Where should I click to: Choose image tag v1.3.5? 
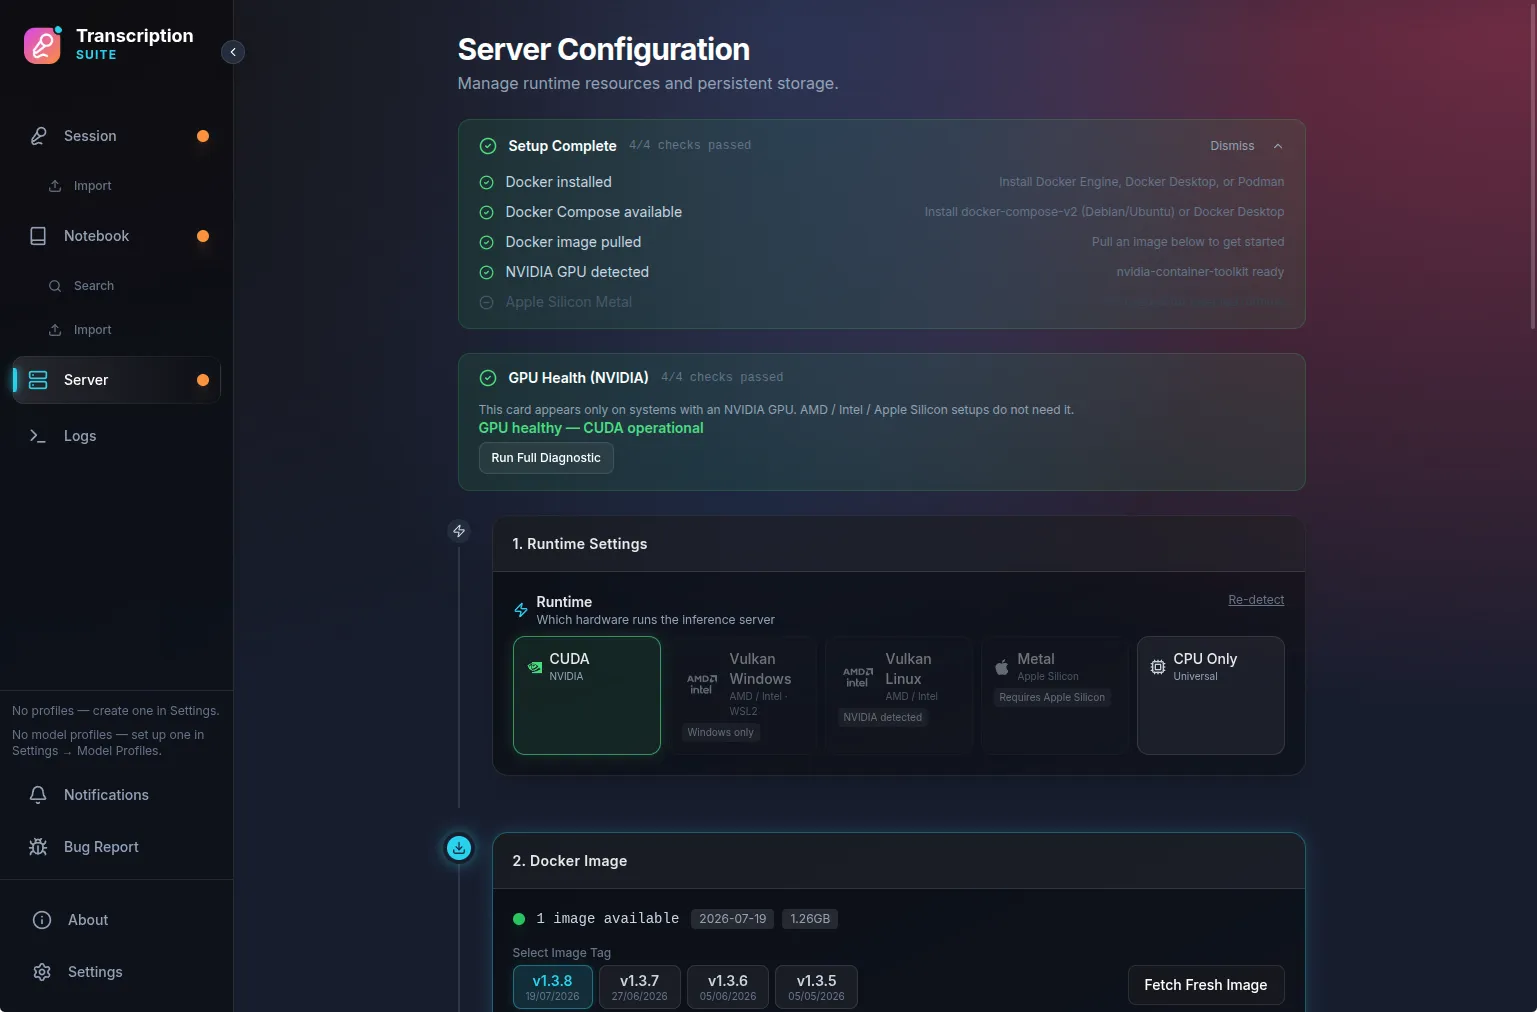[816, 987]
